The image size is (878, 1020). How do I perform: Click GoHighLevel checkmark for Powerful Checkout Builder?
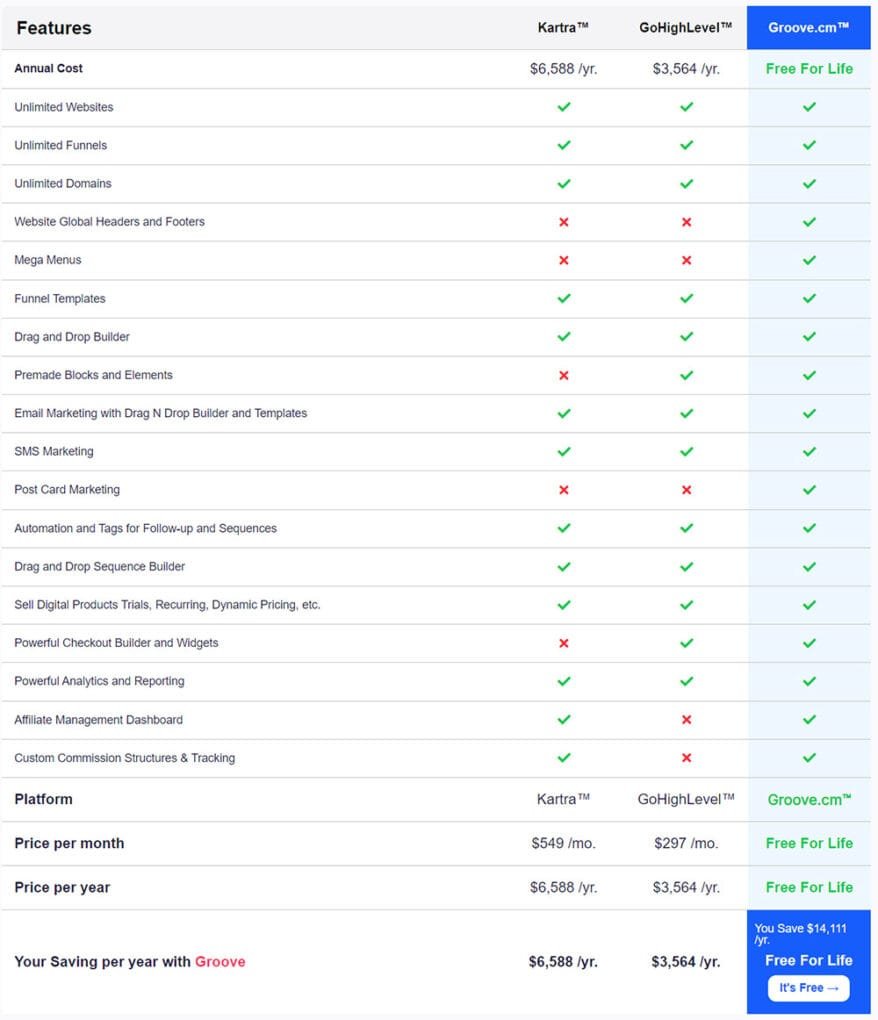686,643
